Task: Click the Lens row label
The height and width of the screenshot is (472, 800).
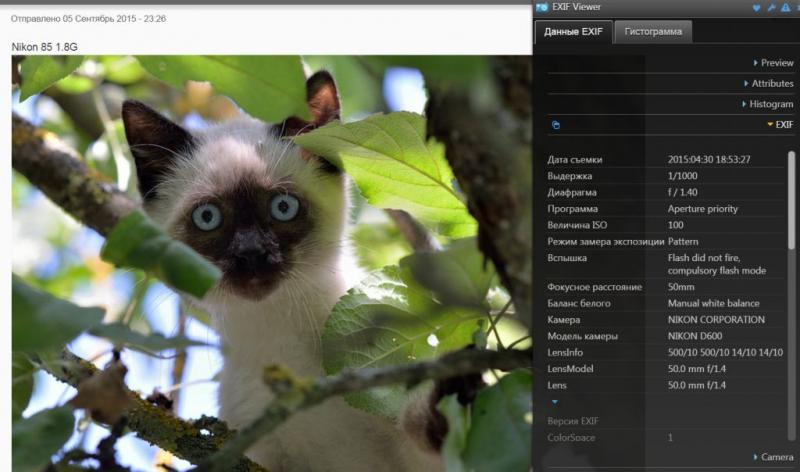Action: click(x=557, y=385)
